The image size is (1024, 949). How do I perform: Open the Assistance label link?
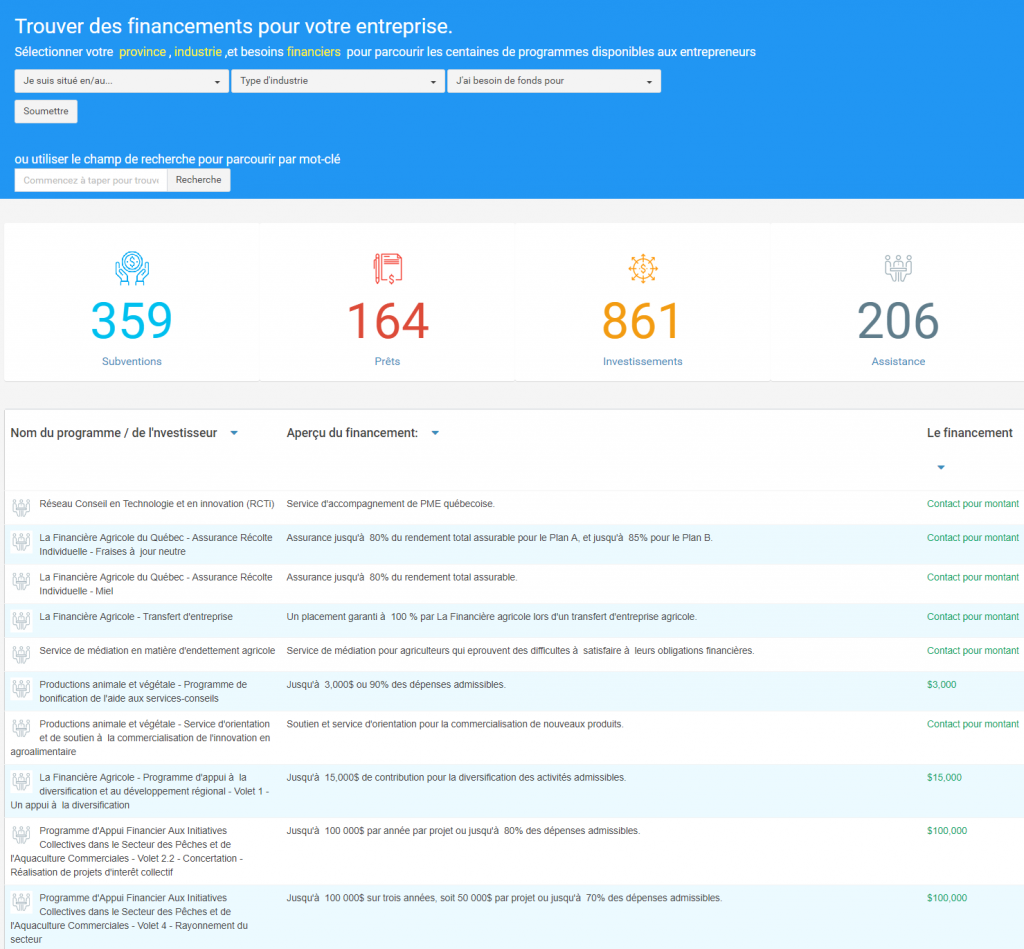click(x=898, y=361)
